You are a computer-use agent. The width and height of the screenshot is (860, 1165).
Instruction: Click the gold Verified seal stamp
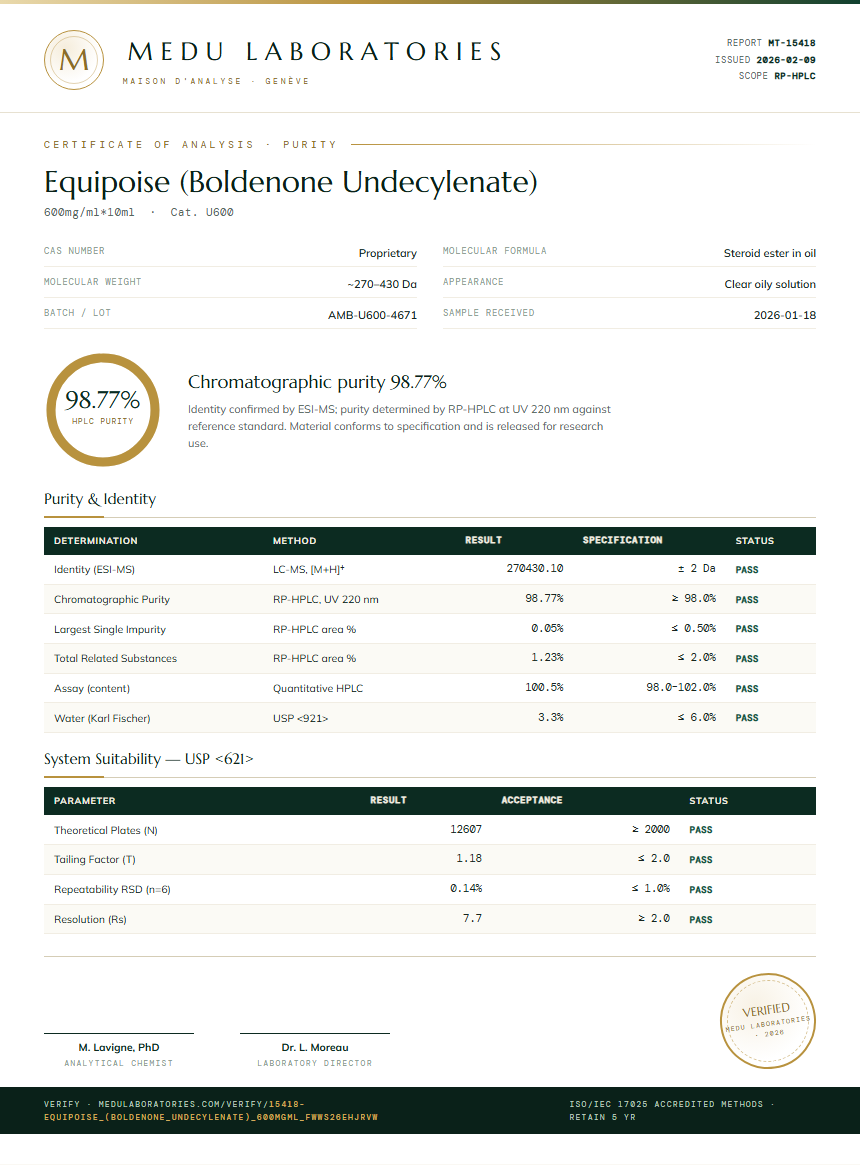[x=768, y=1021]
